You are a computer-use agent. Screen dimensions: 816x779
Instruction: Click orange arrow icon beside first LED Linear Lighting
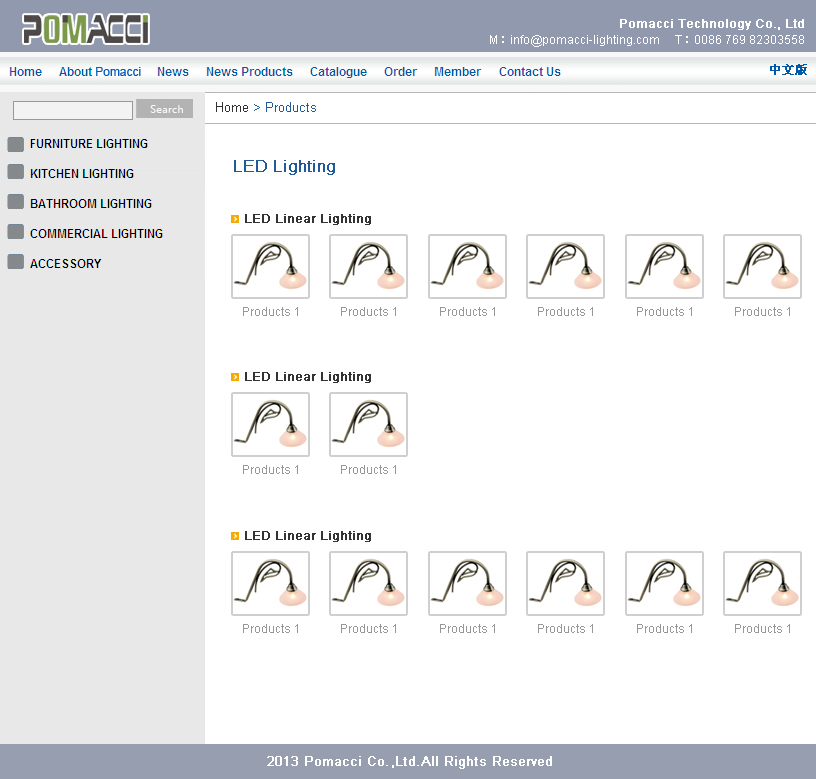point(235,219)
